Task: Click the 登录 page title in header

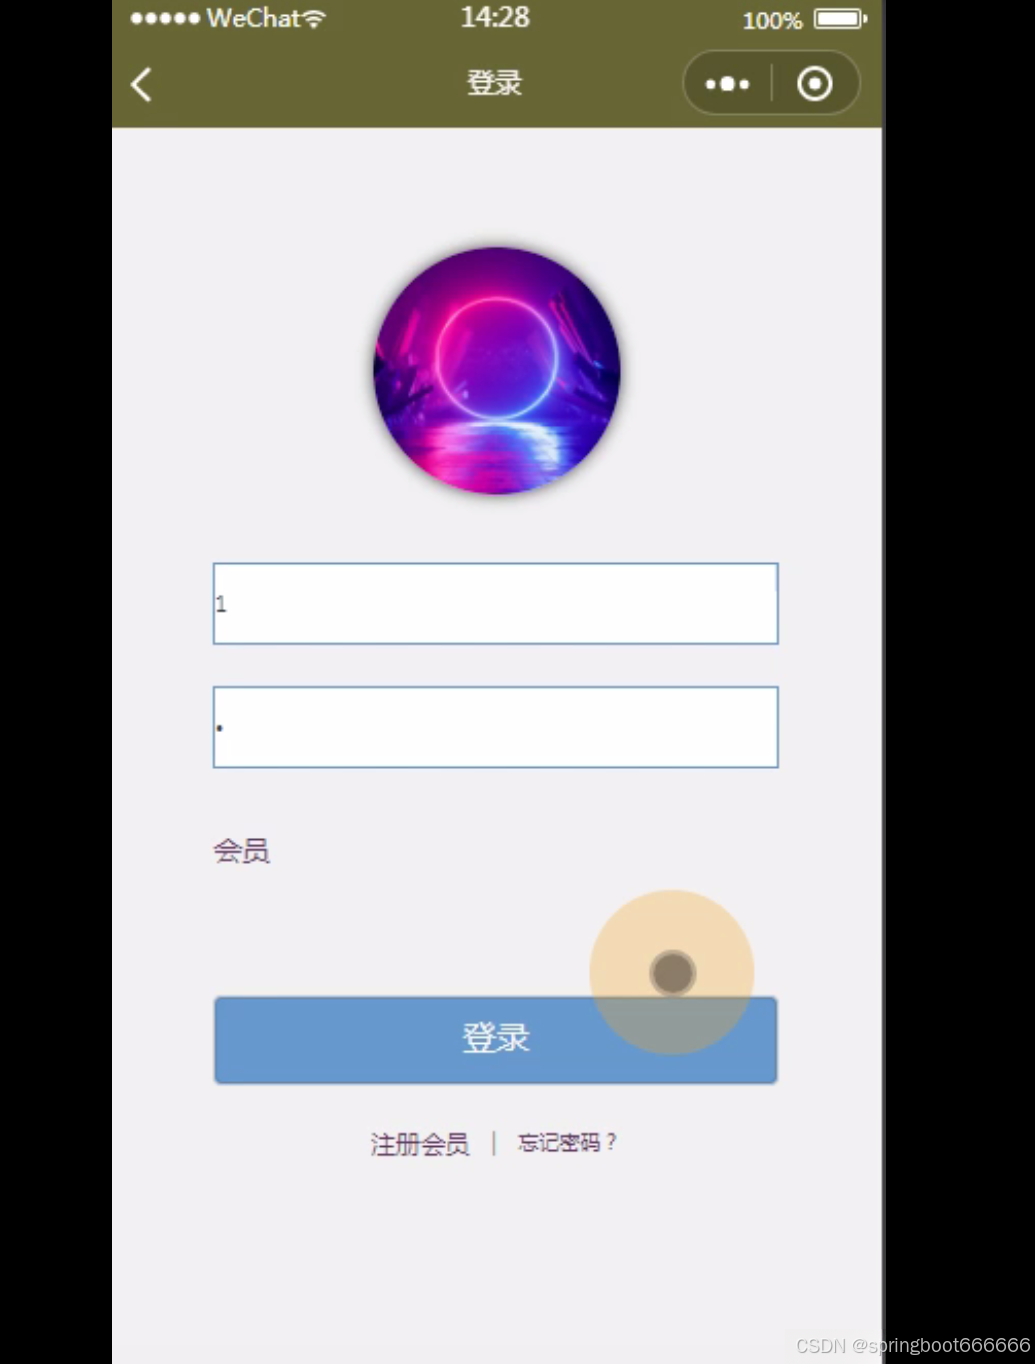Action: pos(495,83)
